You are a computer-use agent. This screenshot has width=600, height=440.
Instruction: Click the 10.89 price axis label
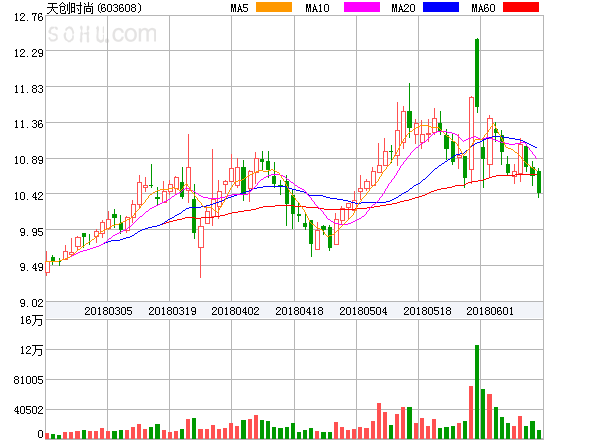(29, 160)
